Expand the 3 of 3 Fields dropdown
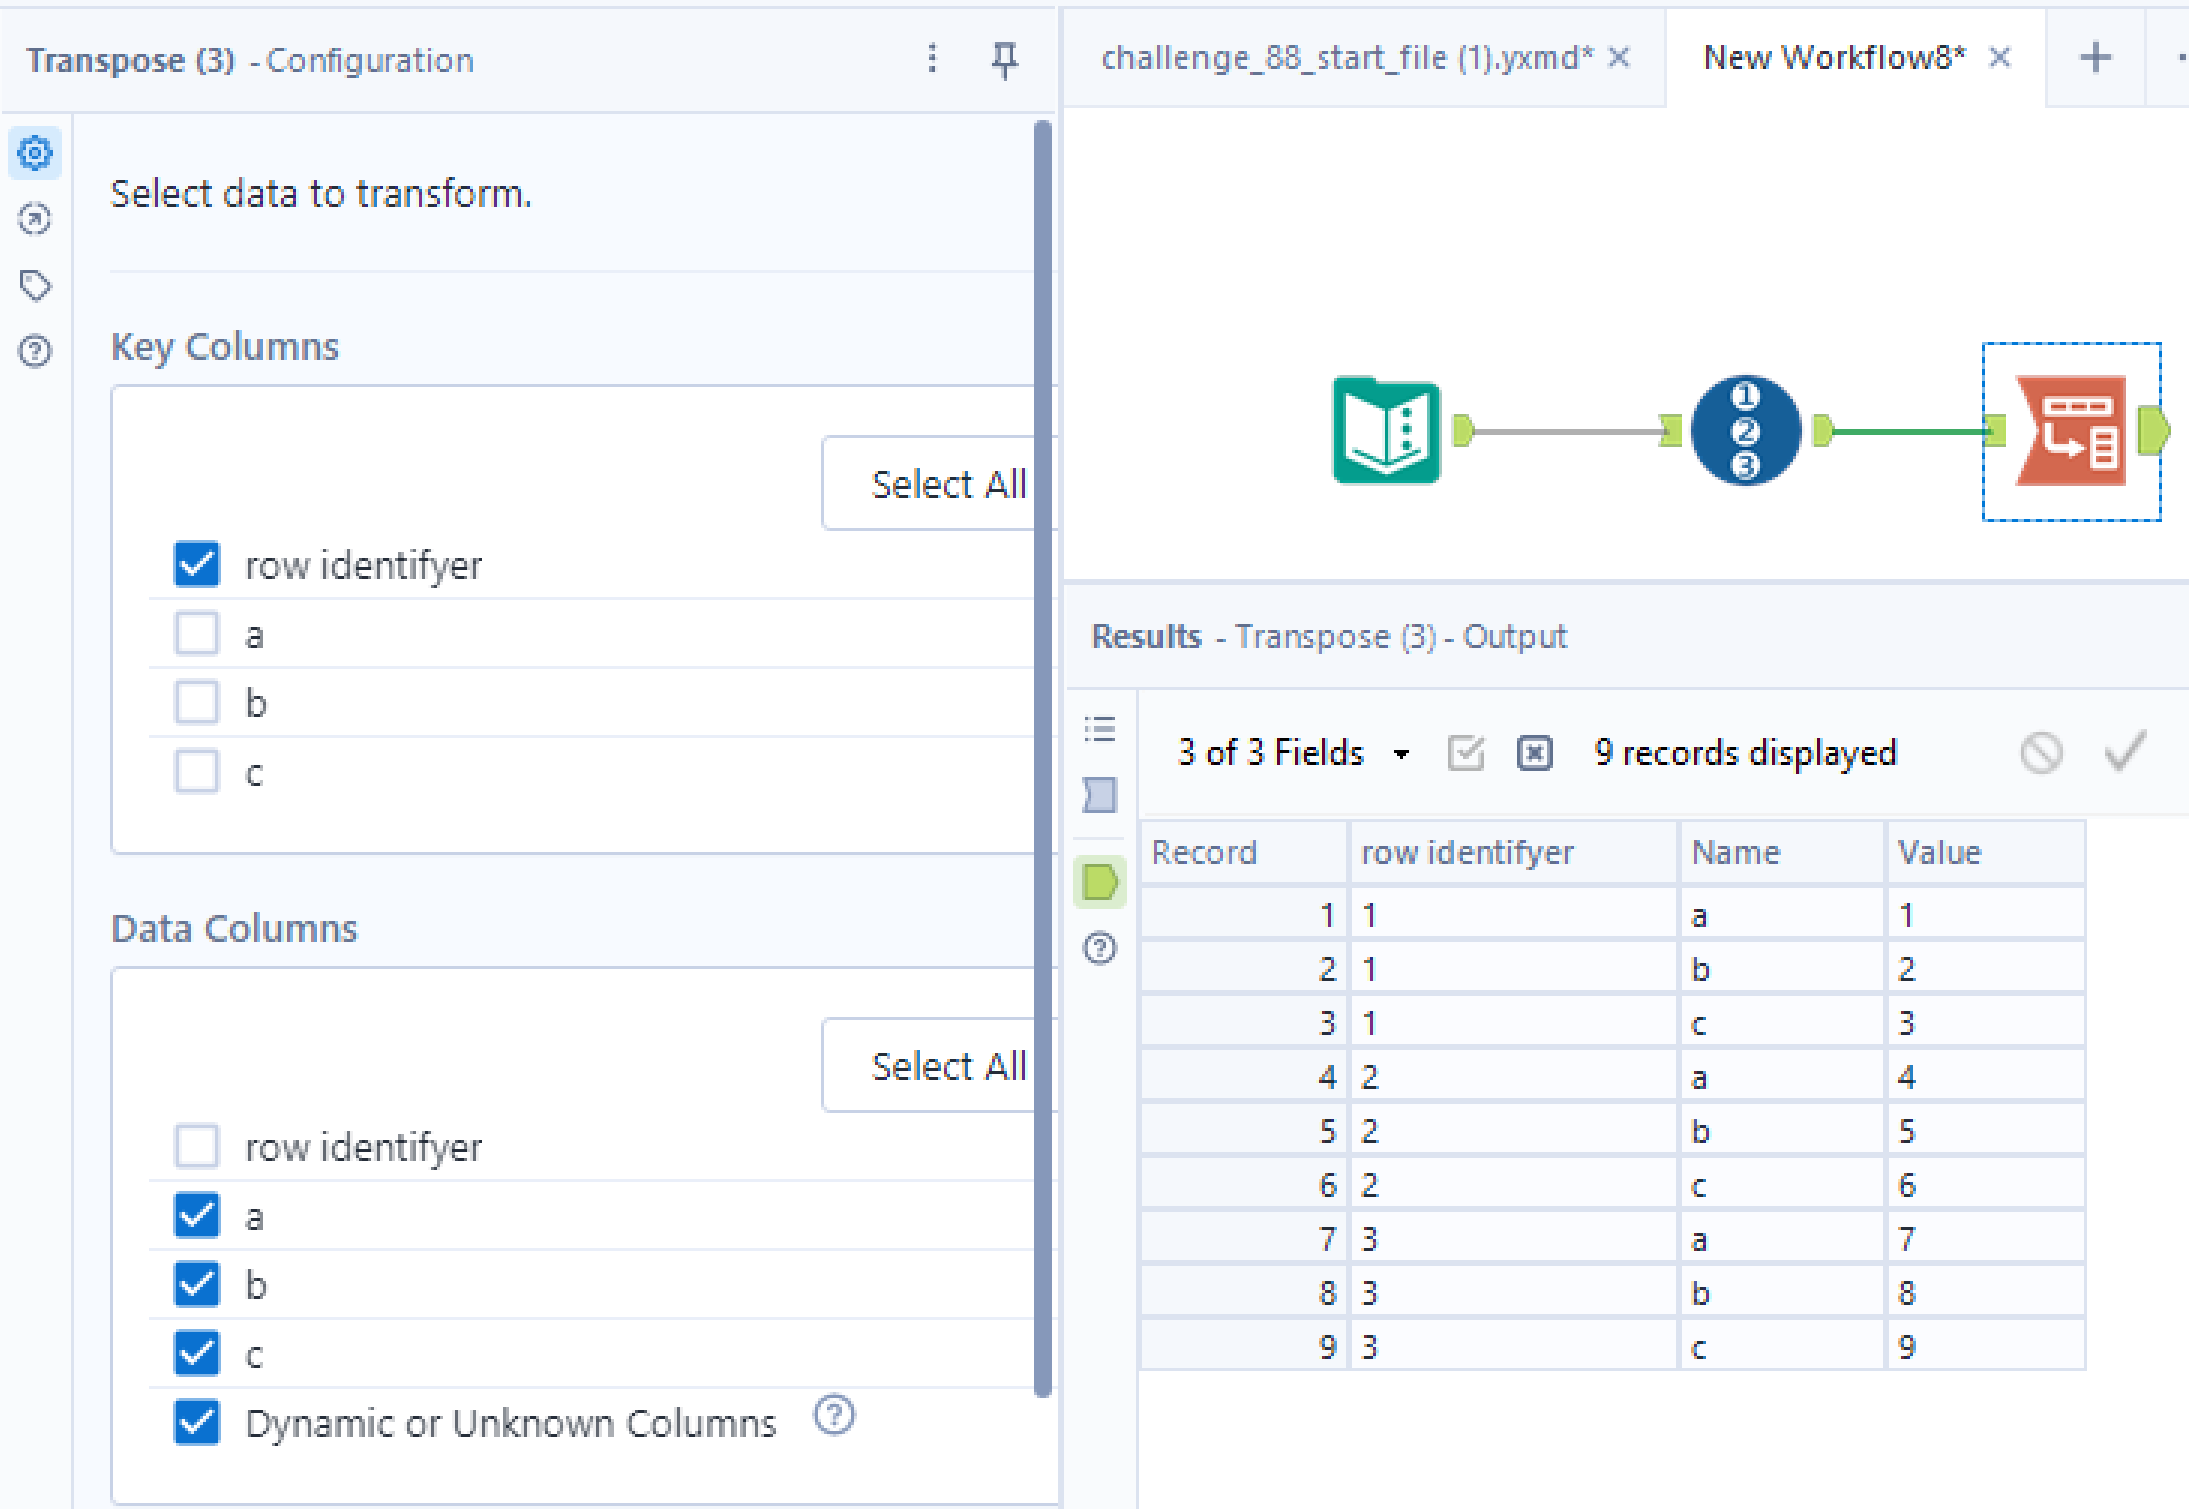This screenshot has width=2189, height=1509. [x=1401, y=754]
